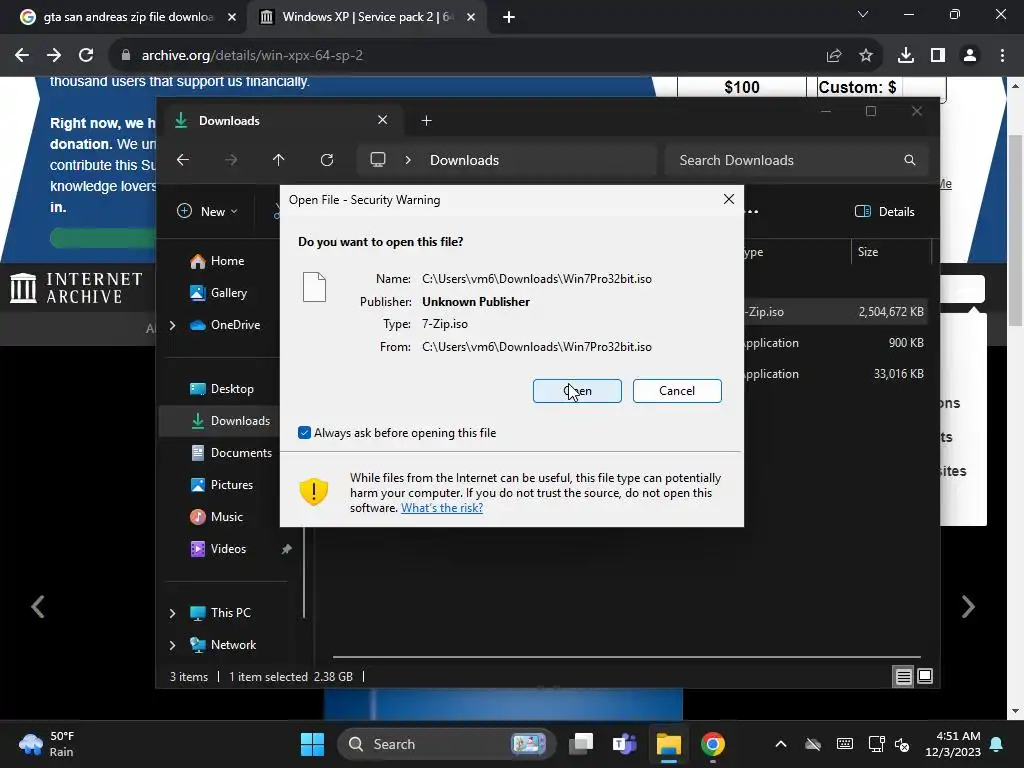Switch to the Windows XP Service pack tab
This screenshot has width=1024, height=768.
pos(366,17)
